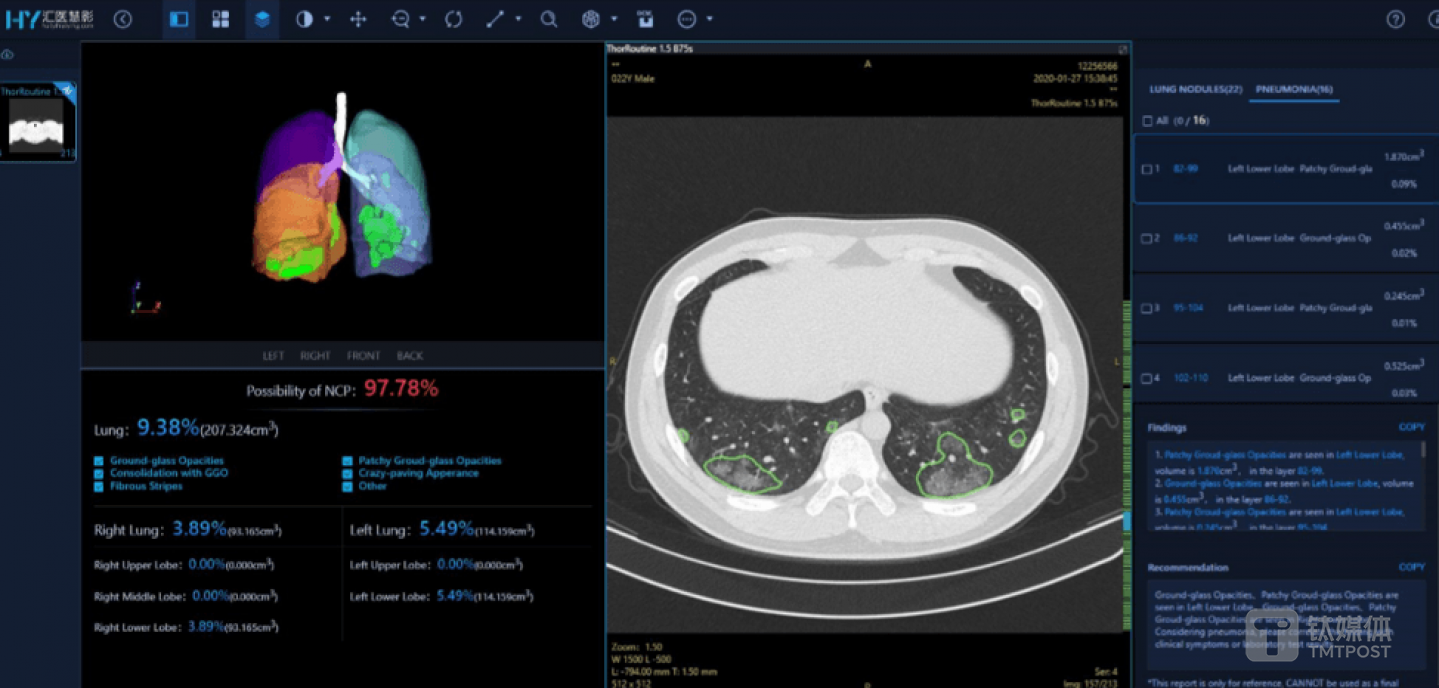The height and width of the screenshot is (688, 1439).
Task: Select the Pneumonia tab
Action: point(1295,89)
